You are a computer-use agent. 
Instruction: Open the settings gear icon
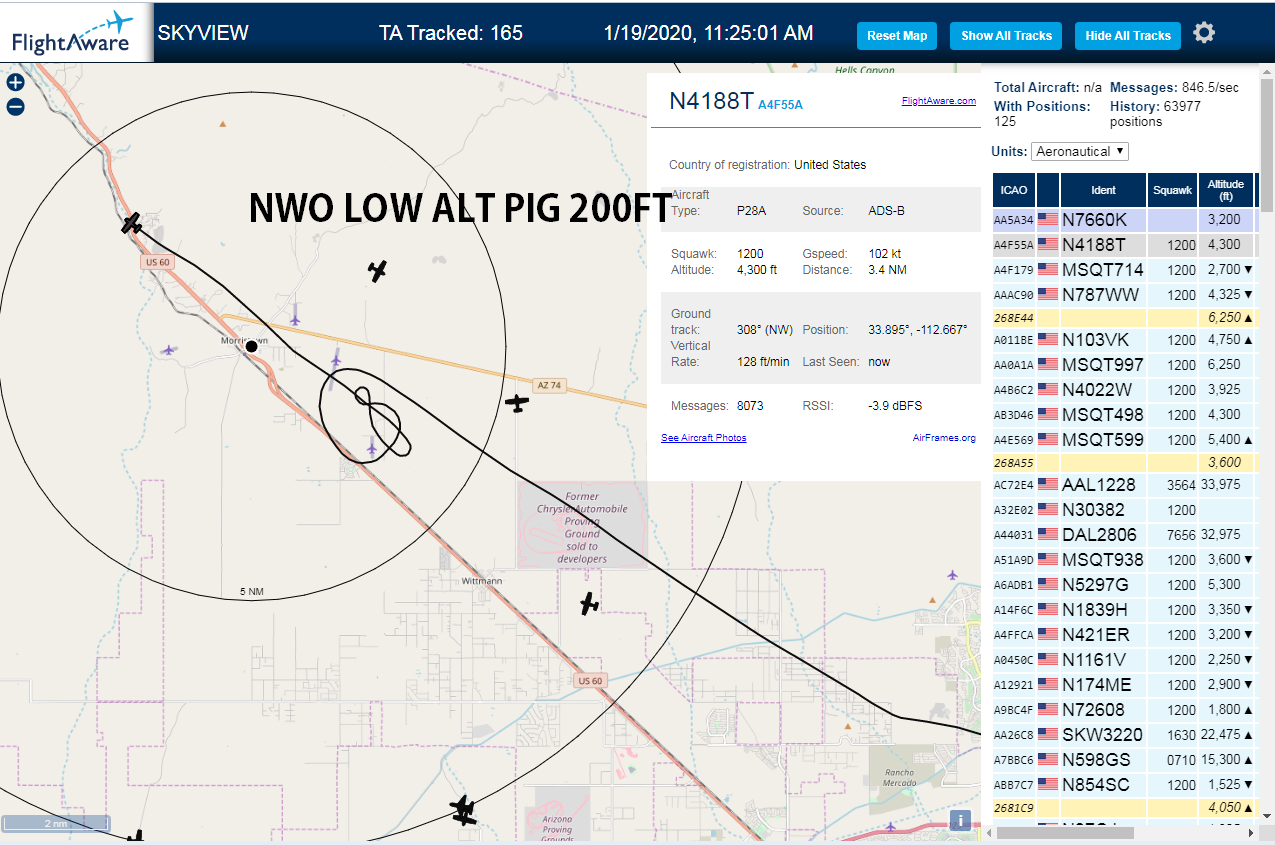click(1204, 33)
